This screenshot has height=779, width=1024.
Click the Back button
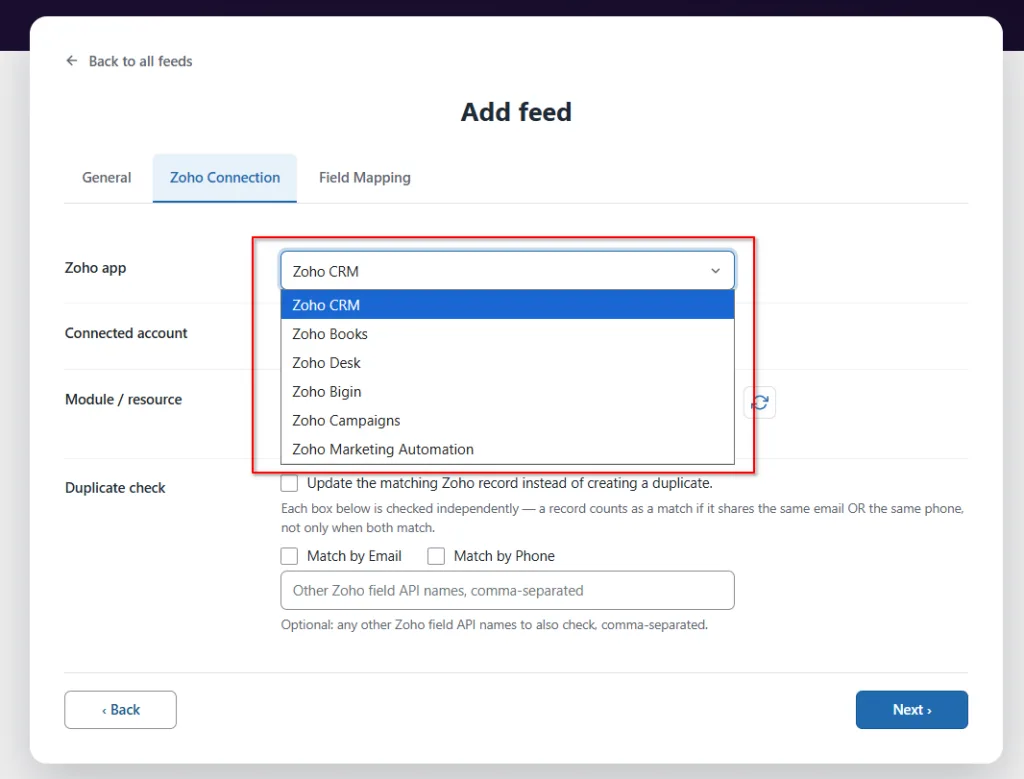[120, 710]
